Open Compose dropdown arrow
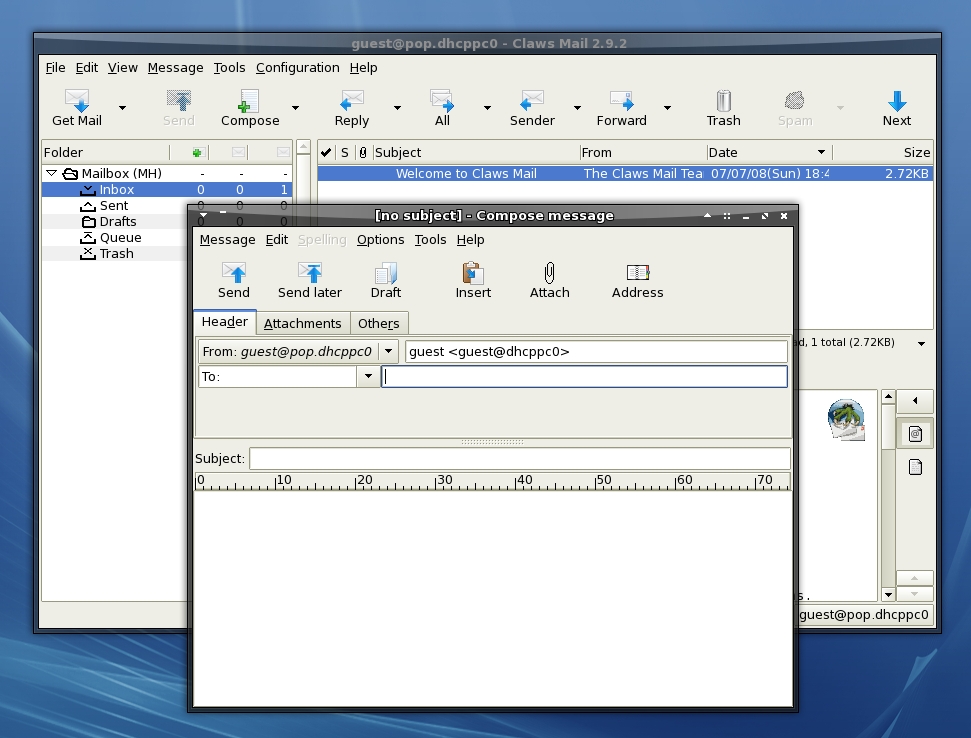 [x=295, y=108]
